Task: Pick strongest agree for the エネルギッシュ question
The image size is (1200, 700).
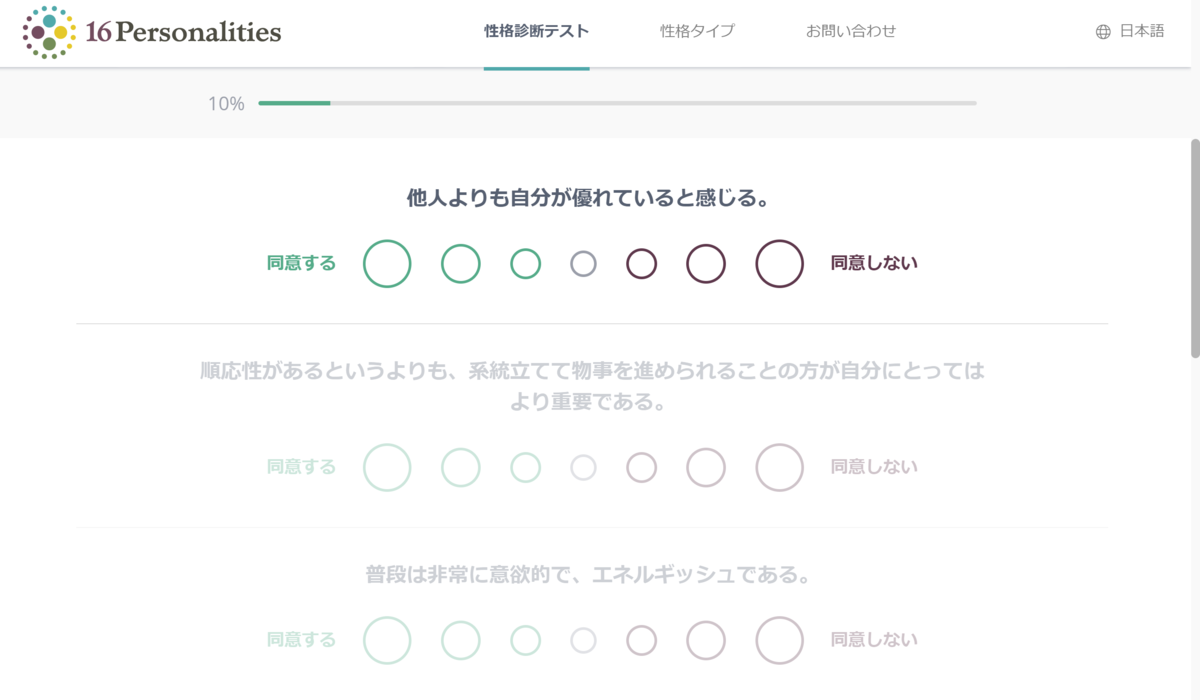Action: pyautogui.click(x=387, y=640)
